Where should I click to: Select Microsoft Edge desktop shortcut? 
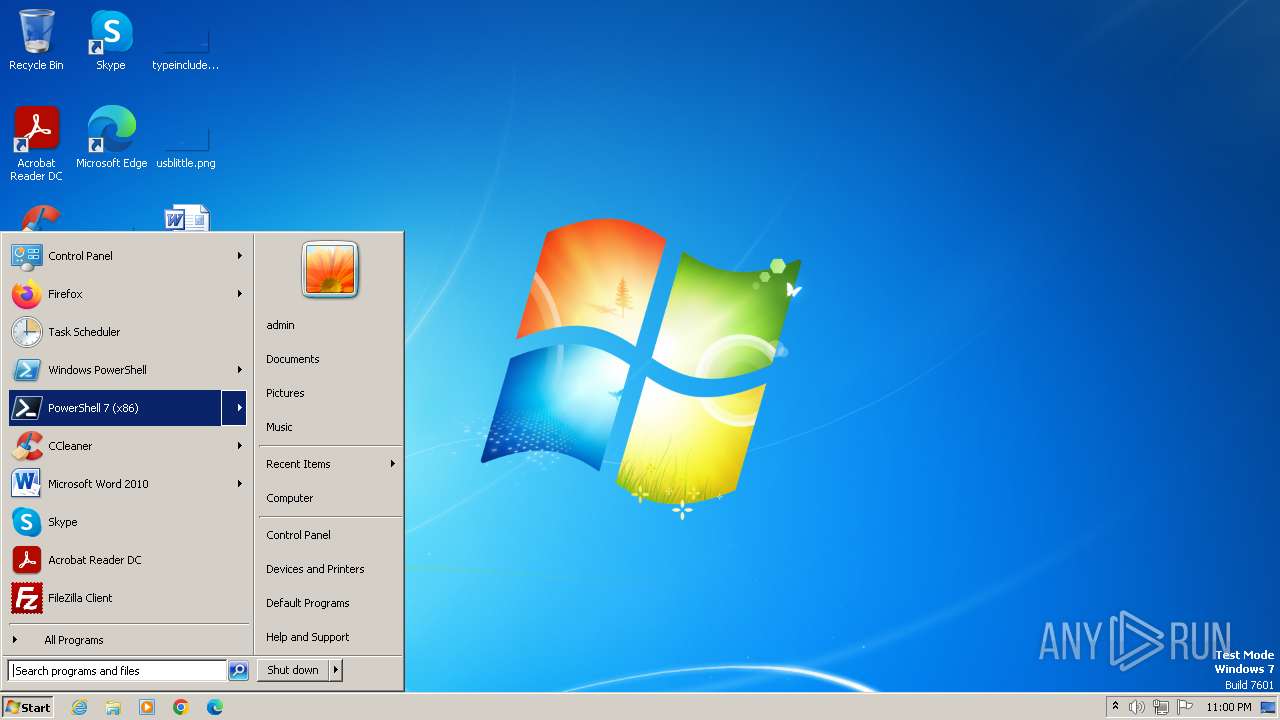click(111, 138)
